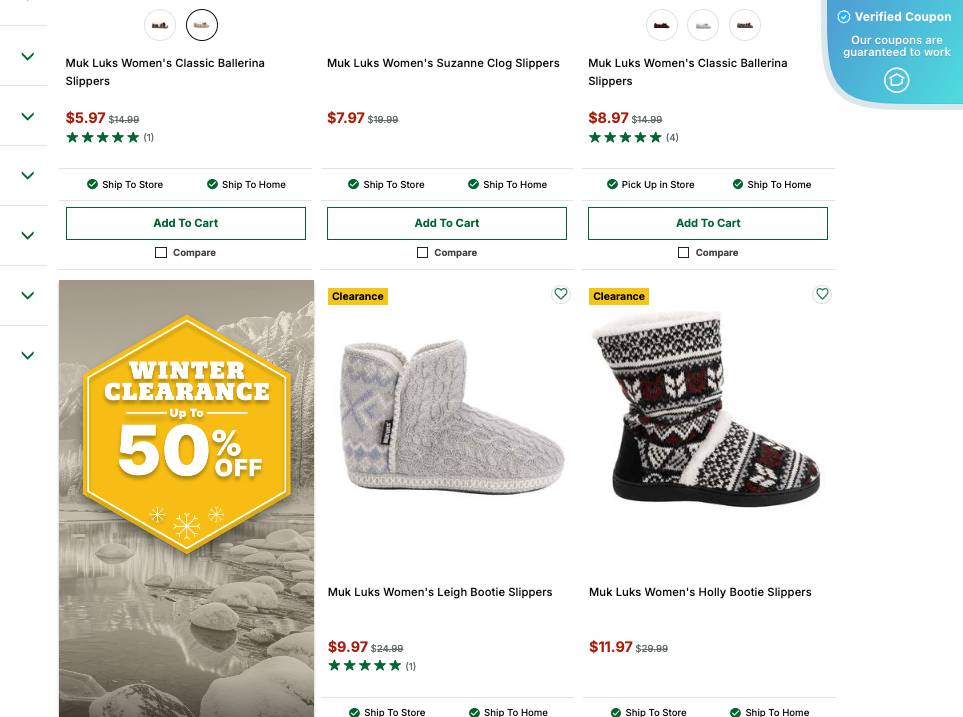This screenshot has height=717, width=963.
Task: Click the Verified Coupon checkmark badge
Action: pyautogui.click(x=844, y=17)
